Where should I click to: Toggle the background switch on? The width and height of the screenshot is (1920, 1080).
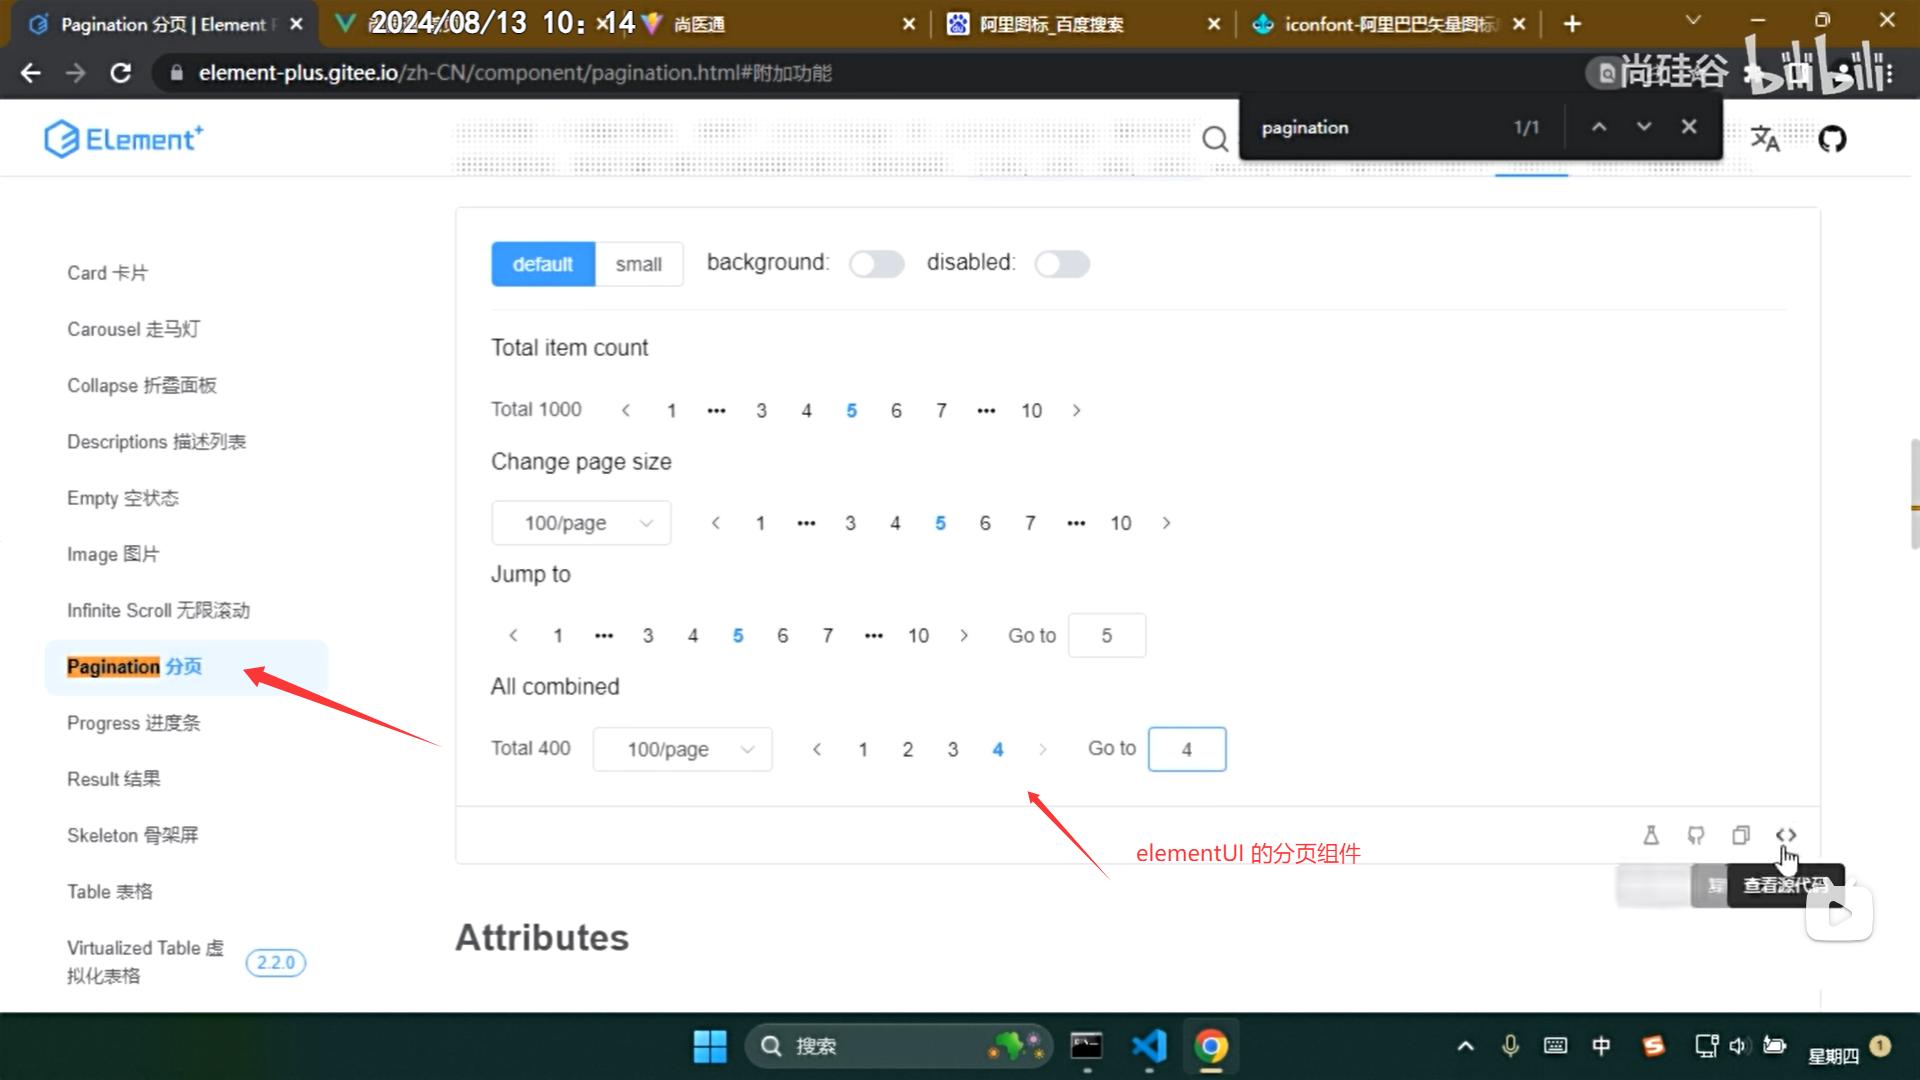click(876, 264)
